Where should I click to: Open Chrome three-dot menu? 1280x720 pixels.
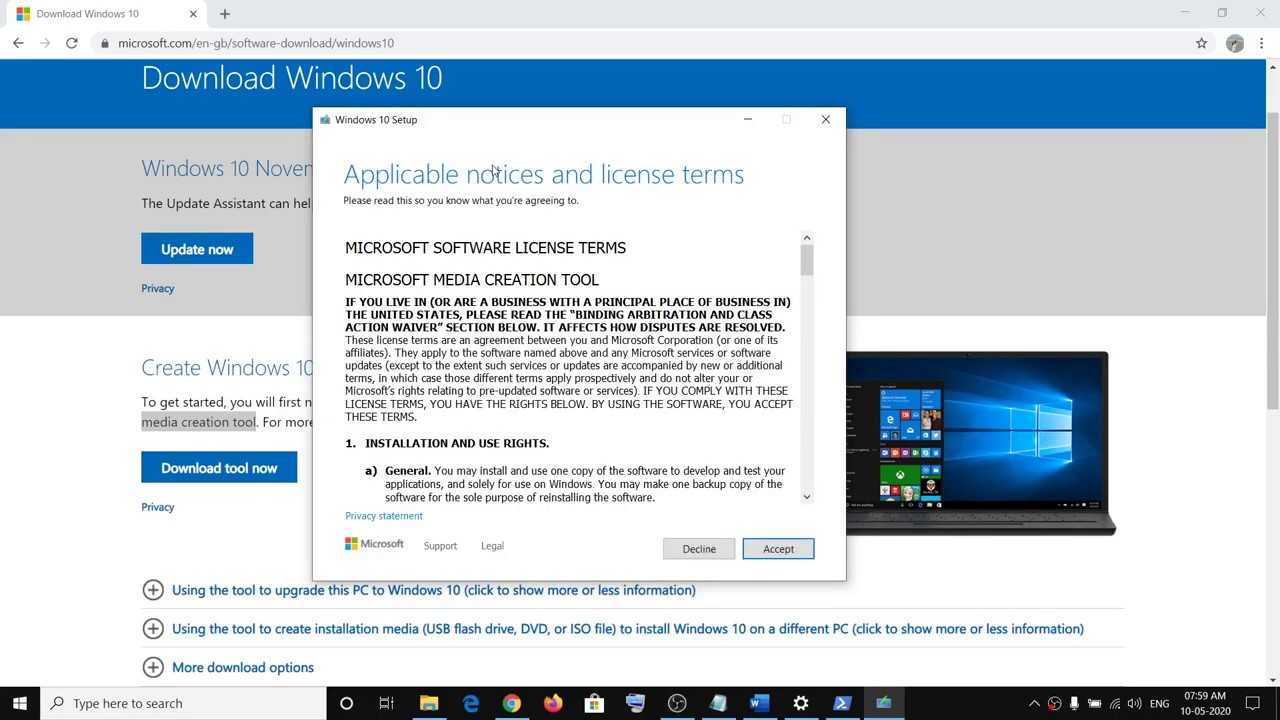(x=1263, y=43)
